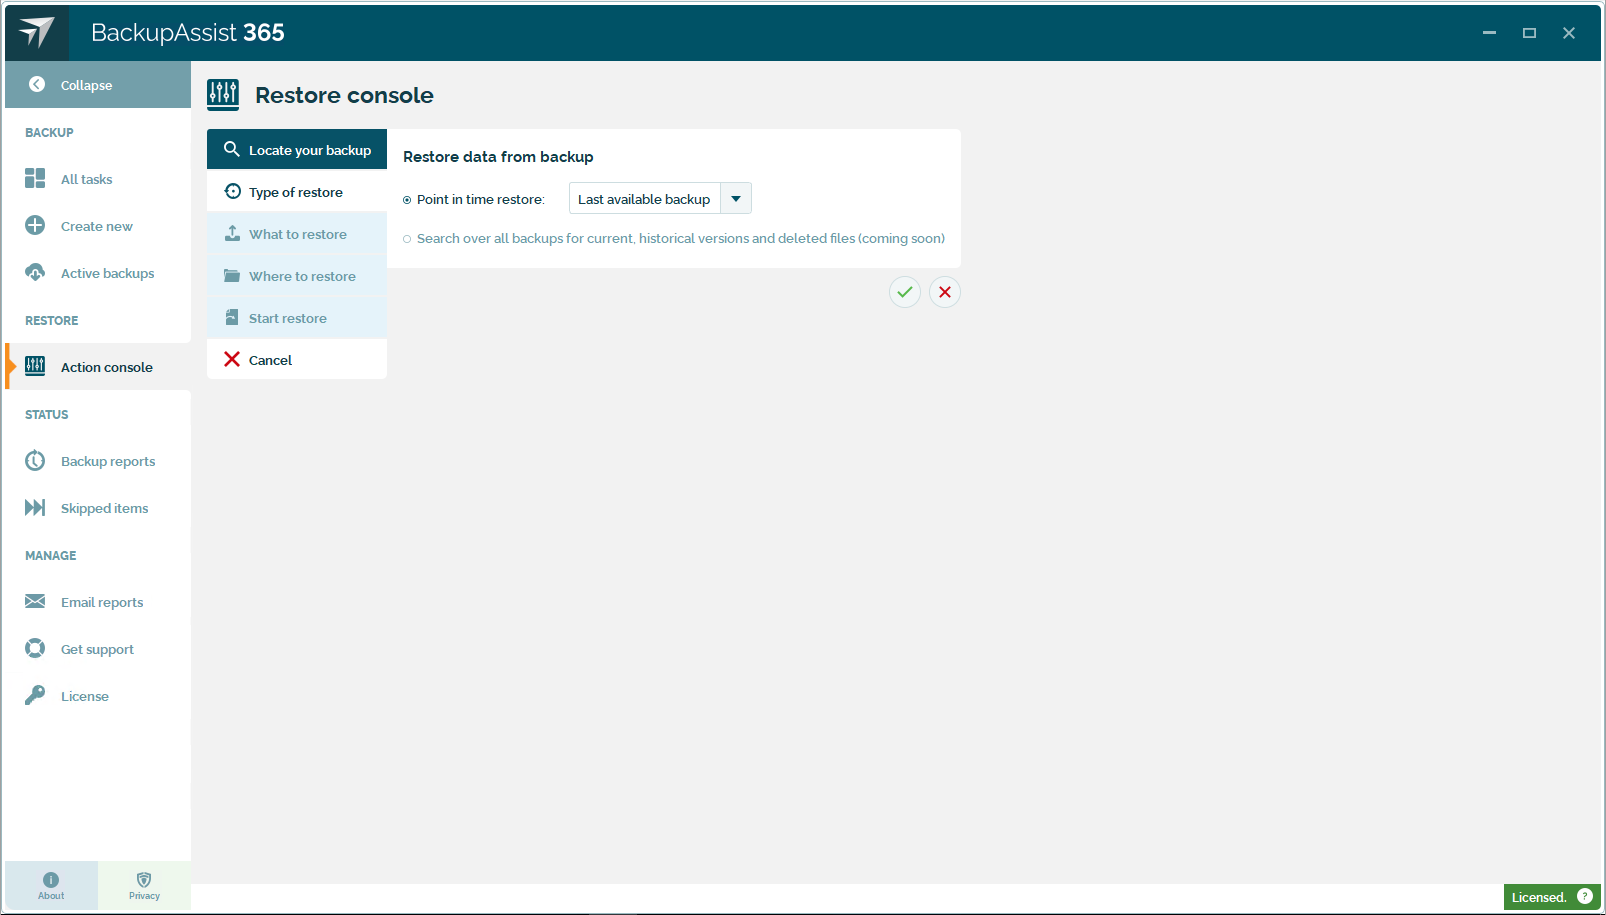Viewport: 1606px width, 915px height.
Task: Click the Collapse label in the sidebar
Action: 86,86
